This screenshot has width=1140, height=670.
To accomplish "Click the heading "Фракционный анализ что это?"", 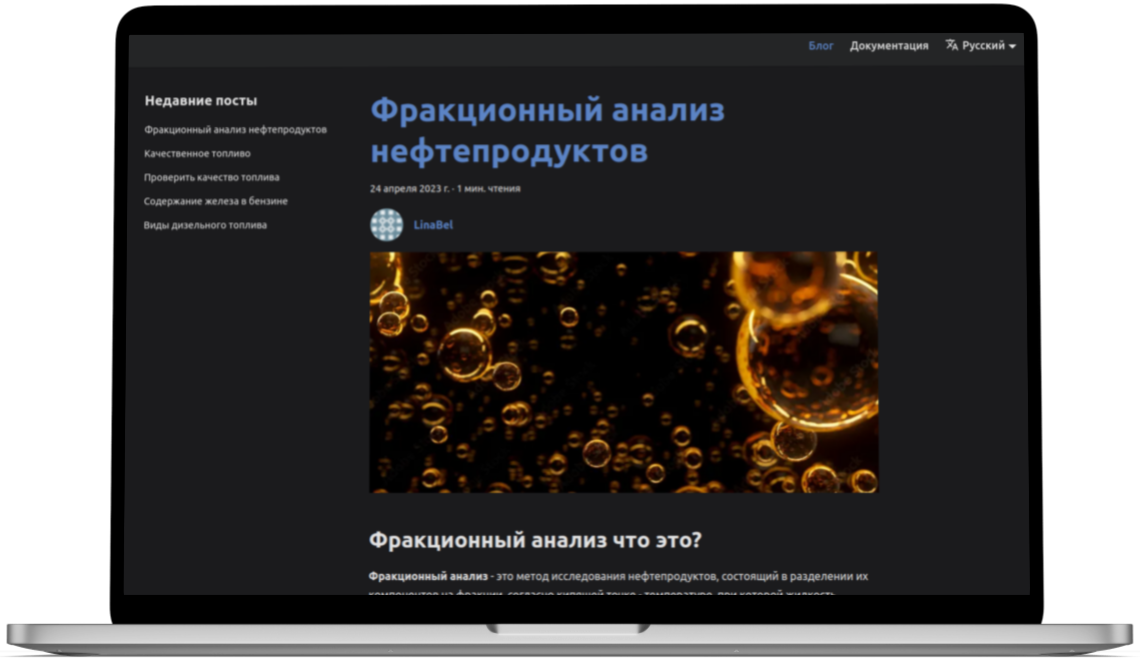I will tap(537, 538).
